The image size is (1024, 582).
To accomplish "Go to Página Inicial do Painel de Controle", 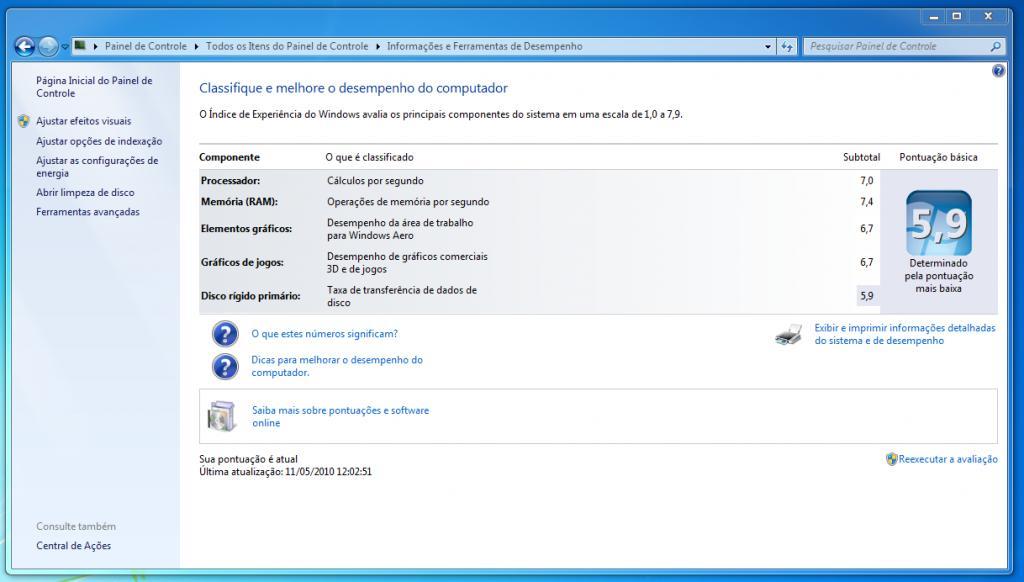I will 94,87.
